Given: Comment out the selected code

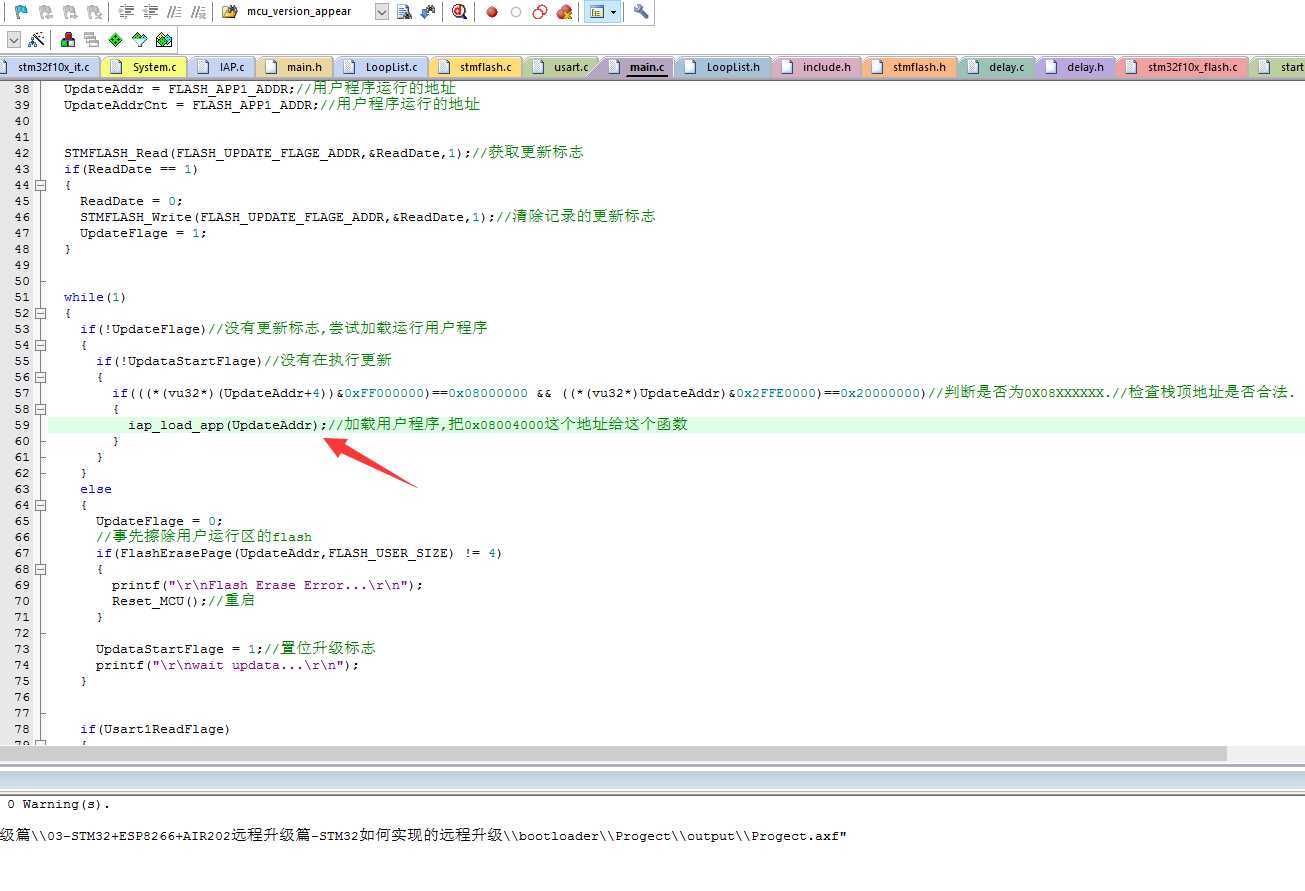Looking at the screenshot, I should point(174,12).
